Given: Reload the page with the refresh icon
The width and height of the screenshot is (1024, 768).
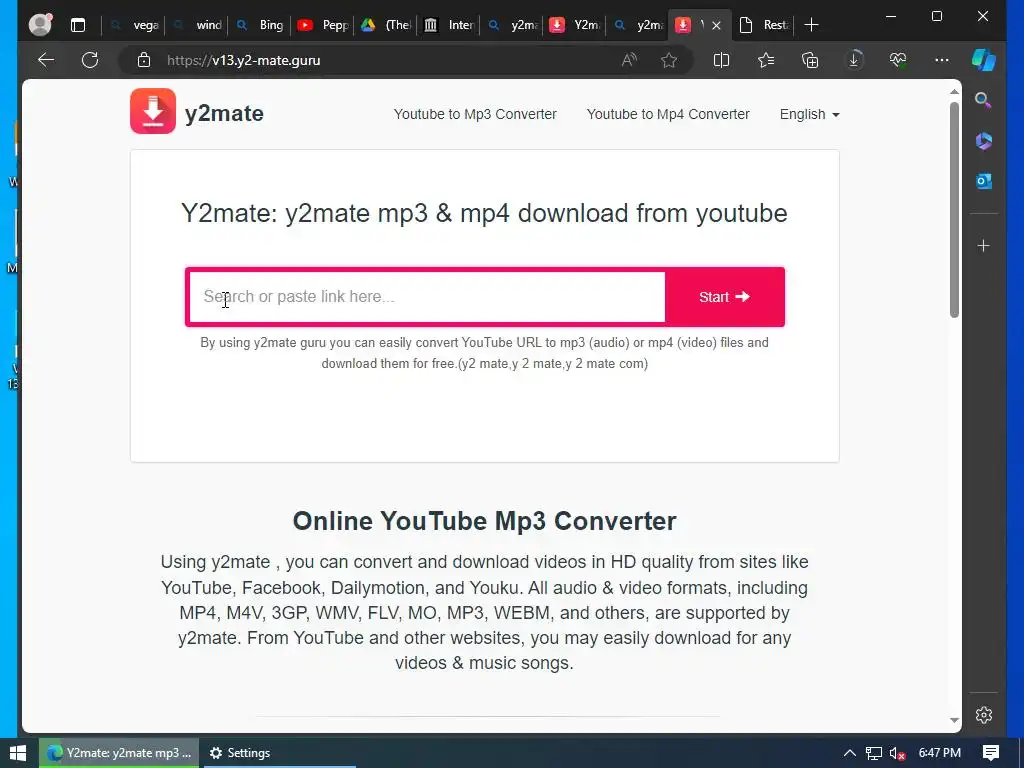Looking at the screenshot, I should [x=90, y=60].
